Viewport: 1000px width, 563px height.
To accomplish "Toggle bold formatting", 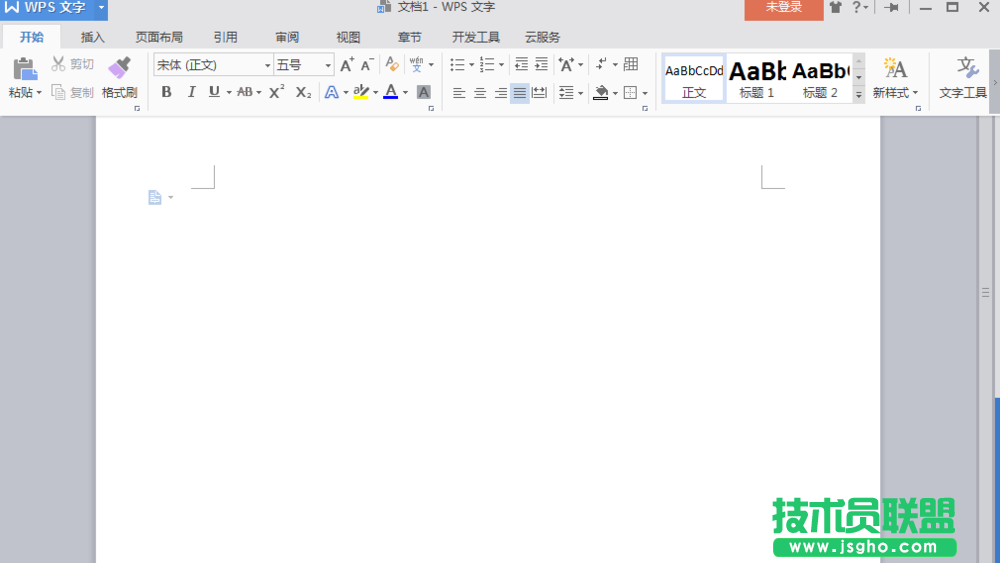I will tap(166, 92).
